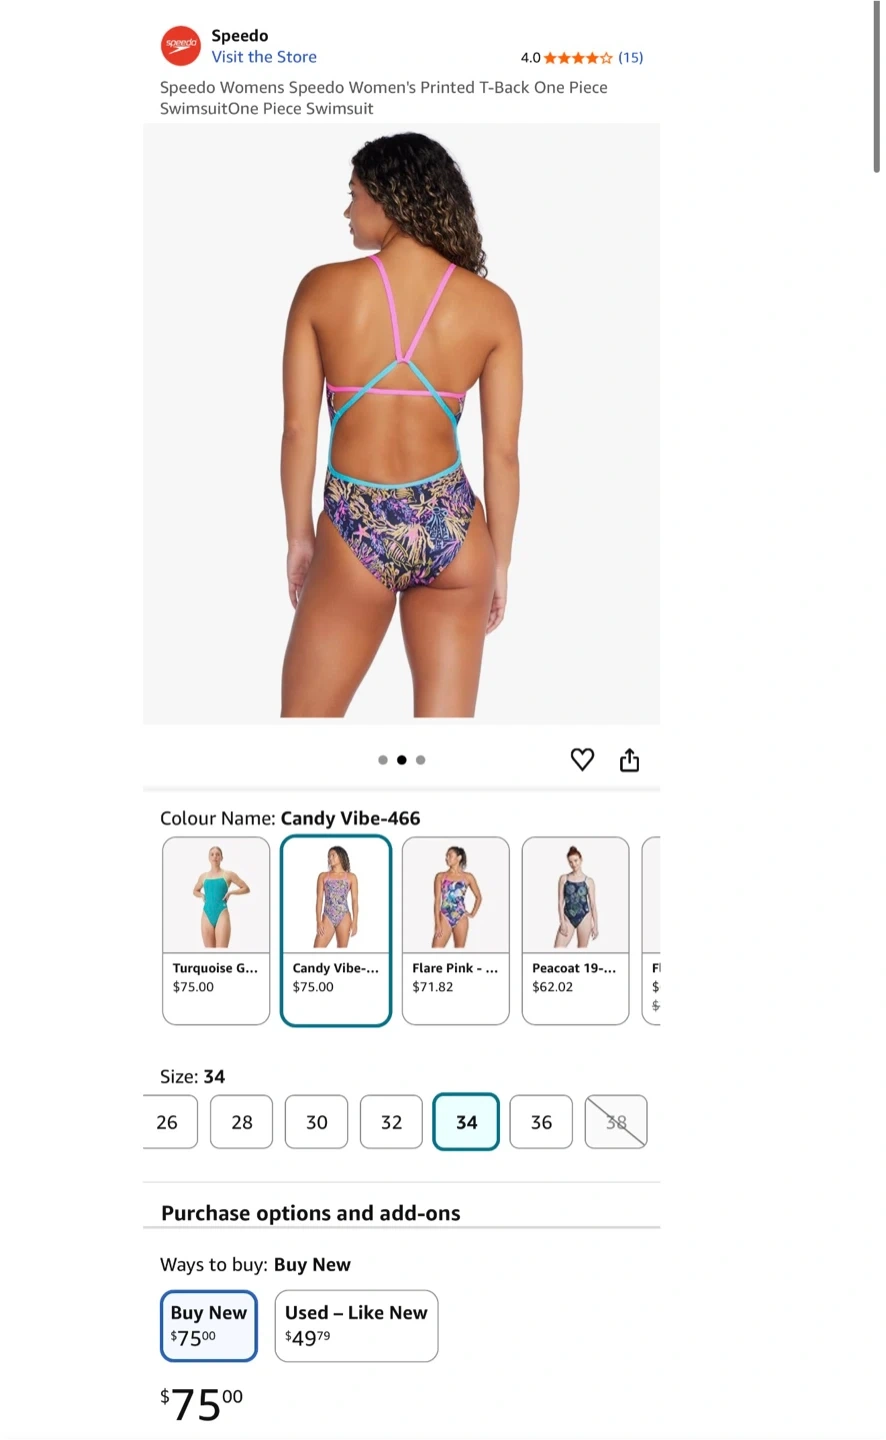This screenshot has width=886, height=1440.
Task: Open the 15 reviews count link
Action: (631, 58)
